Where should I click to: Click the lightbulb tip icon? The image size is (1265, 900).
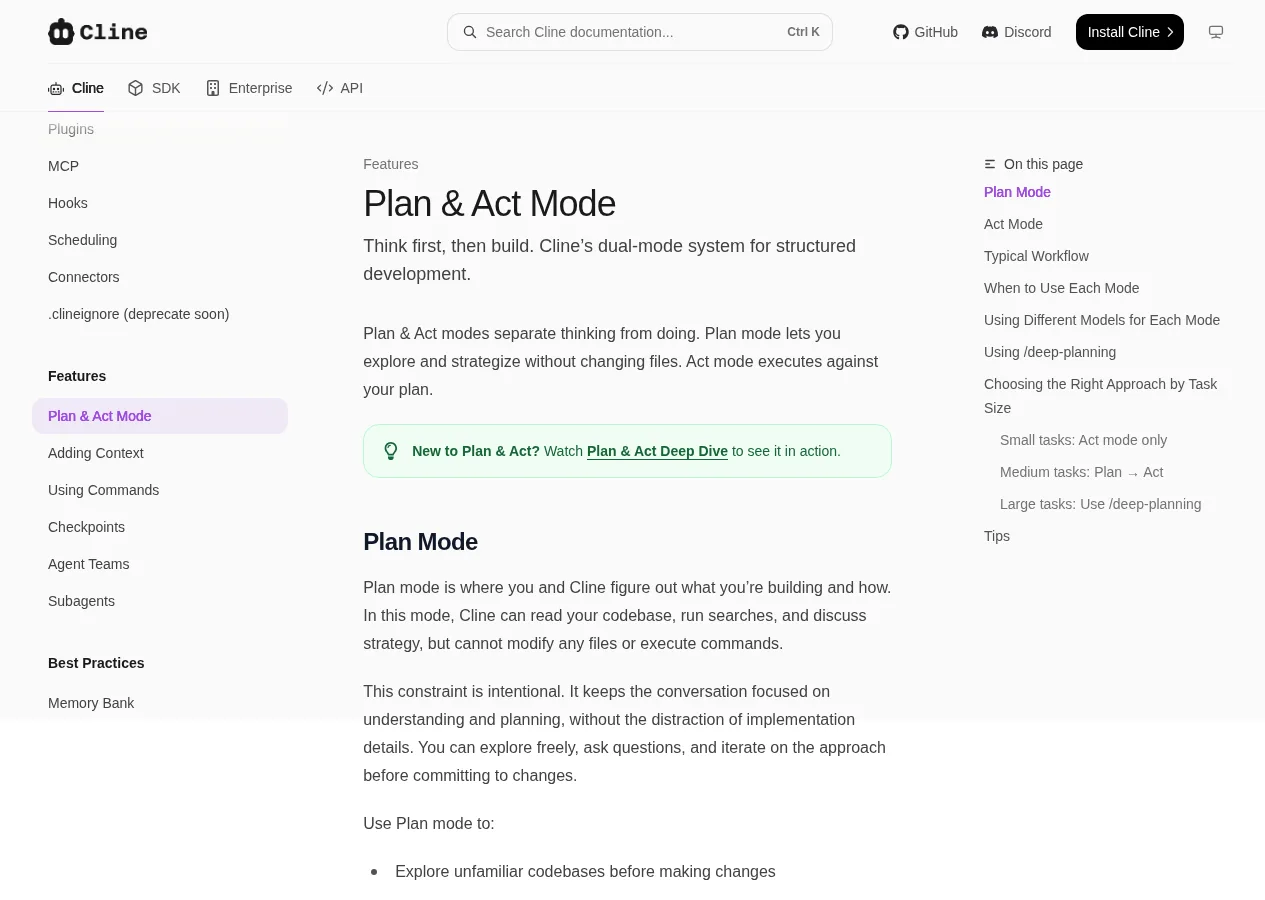tap(391, 451)
